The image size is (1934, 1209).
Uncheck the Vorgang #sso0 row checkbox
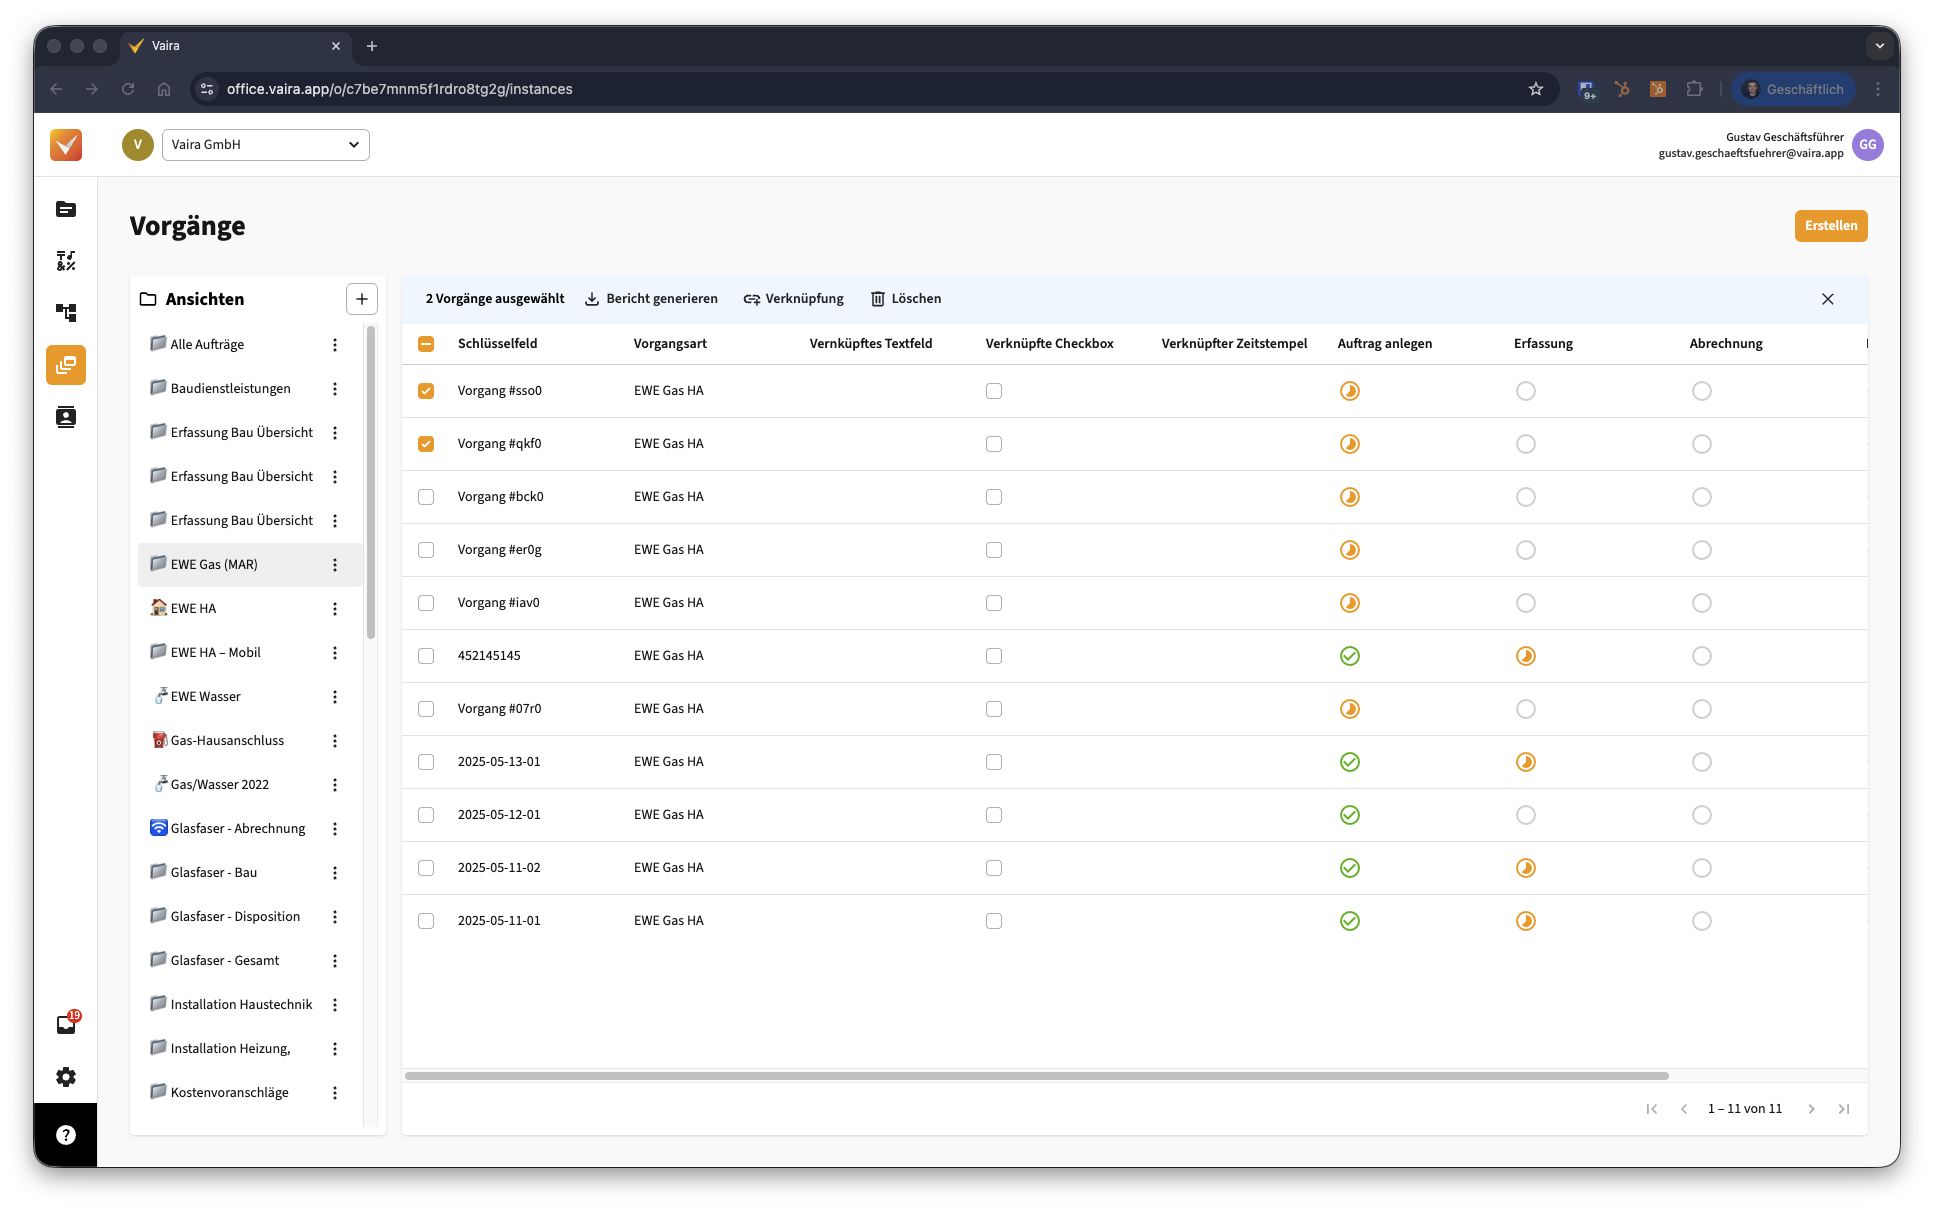[426, 391]
